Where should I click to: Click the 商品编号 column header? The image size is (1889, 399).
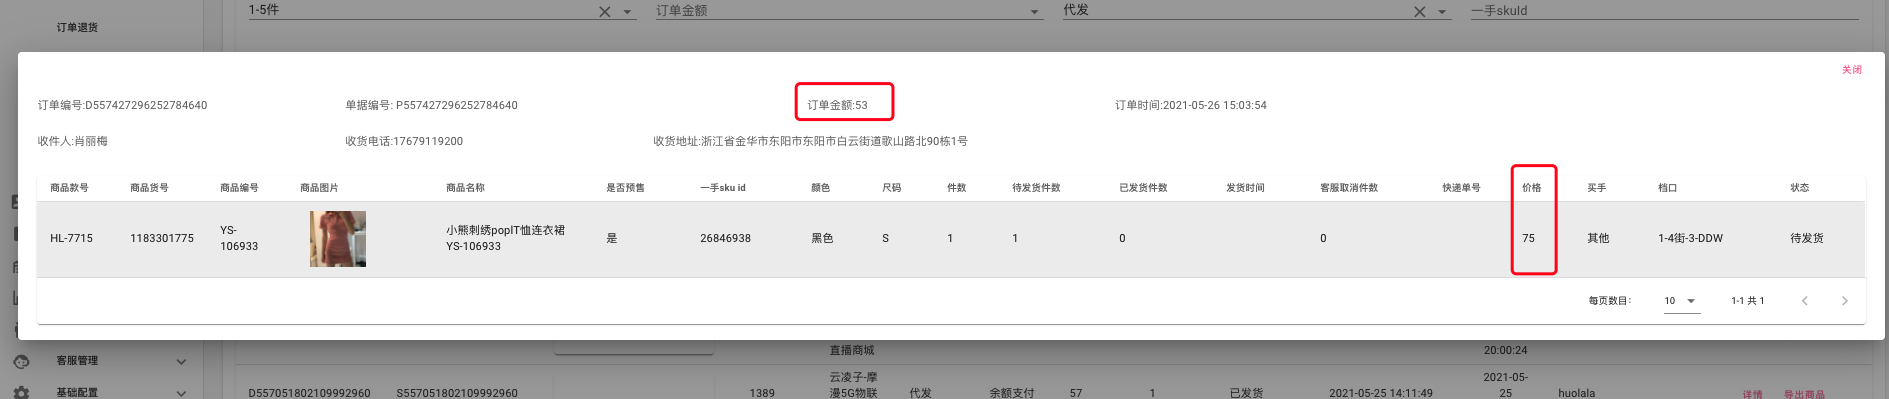tap(239, 188)
